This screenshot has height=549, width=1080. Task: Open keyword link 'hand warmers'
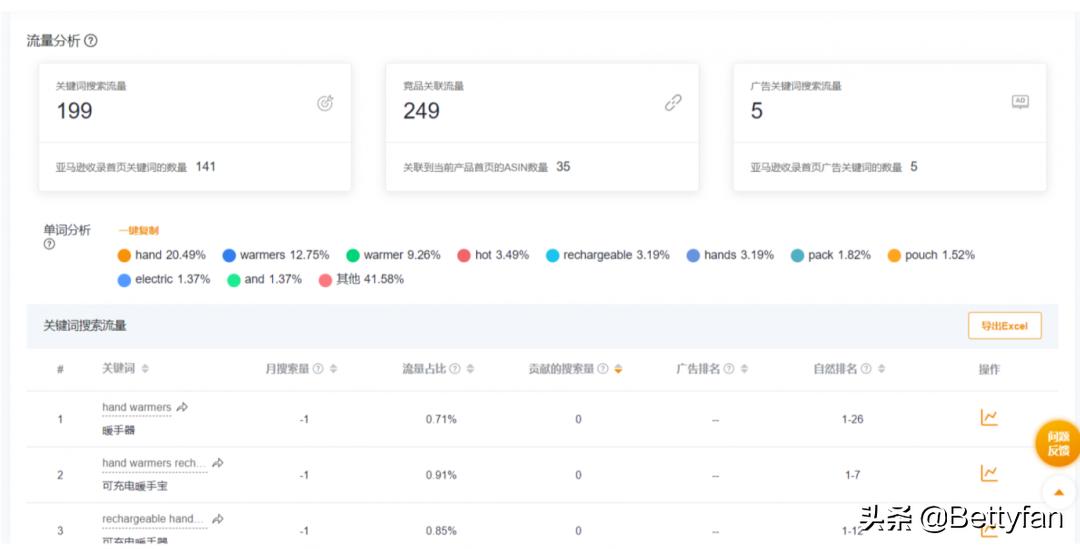tap(136, 408)
